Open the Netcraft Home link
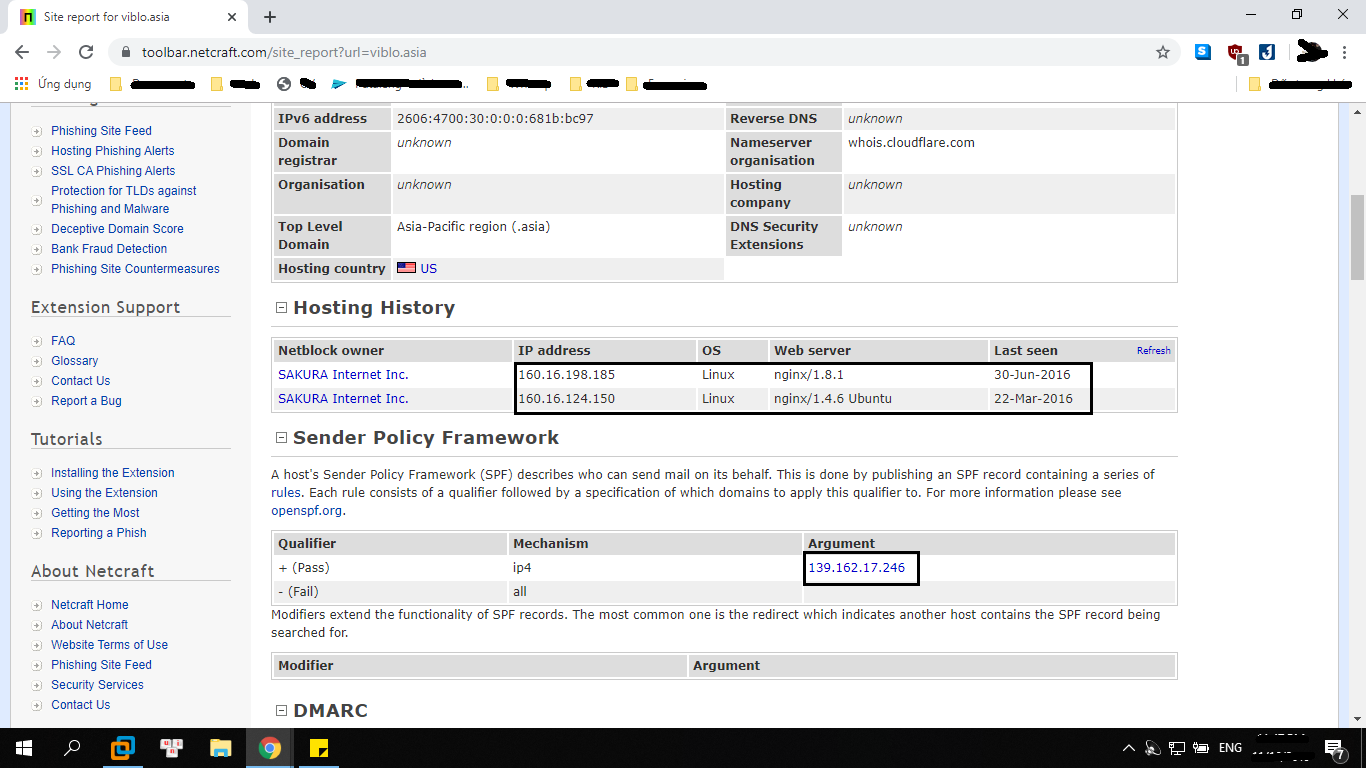The width and height of the screenshot is (1366, 768). (90, 605)
